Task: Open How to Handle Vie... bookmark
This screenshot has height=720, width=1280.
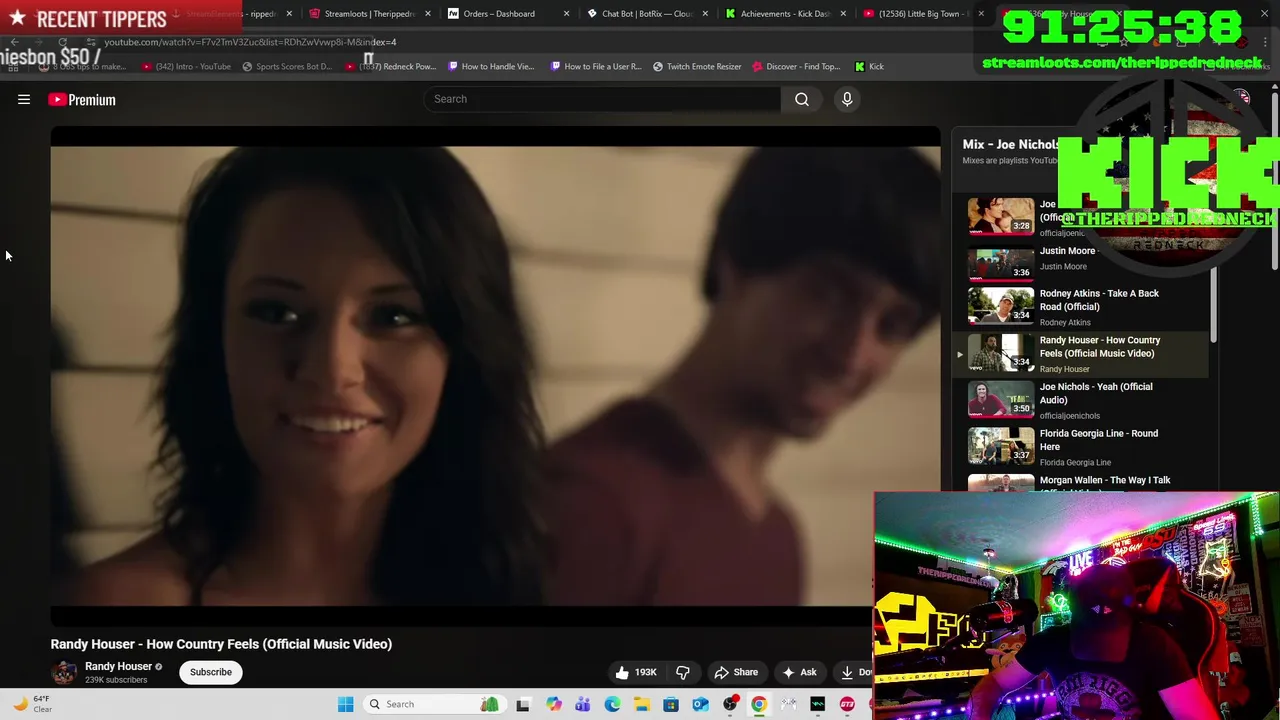Action: 491,67
